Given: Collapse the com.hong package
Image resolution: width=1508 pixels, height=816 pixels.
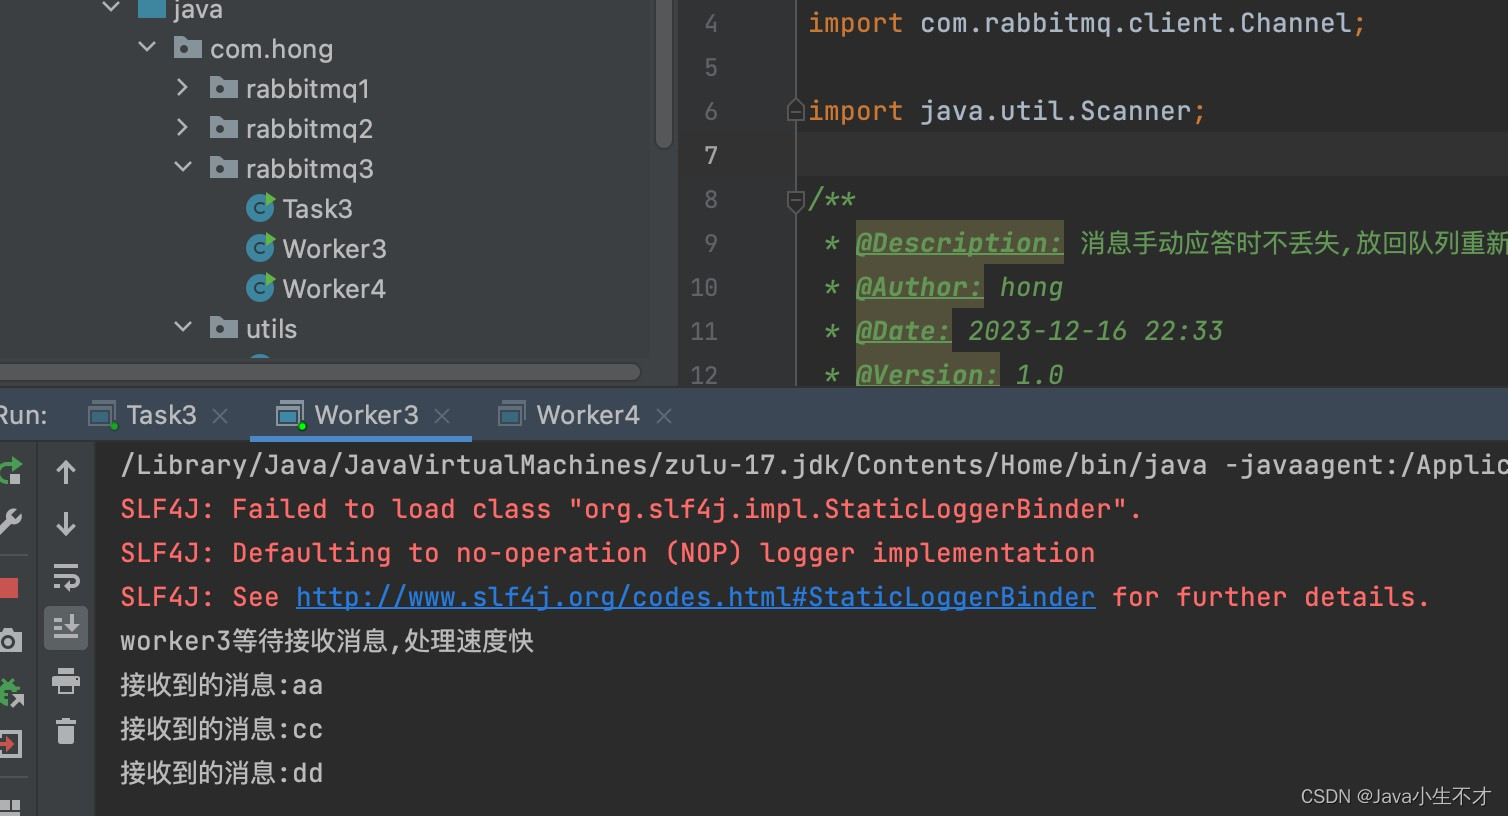Looking at the screenshot, I should (x=147, y=48).
